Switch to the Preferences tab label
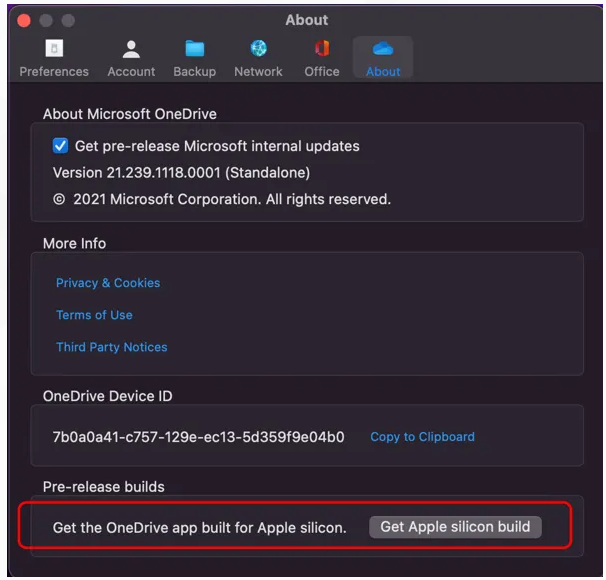Image resolution: width=606 pixels, height=580 pixels. (54, 71)
